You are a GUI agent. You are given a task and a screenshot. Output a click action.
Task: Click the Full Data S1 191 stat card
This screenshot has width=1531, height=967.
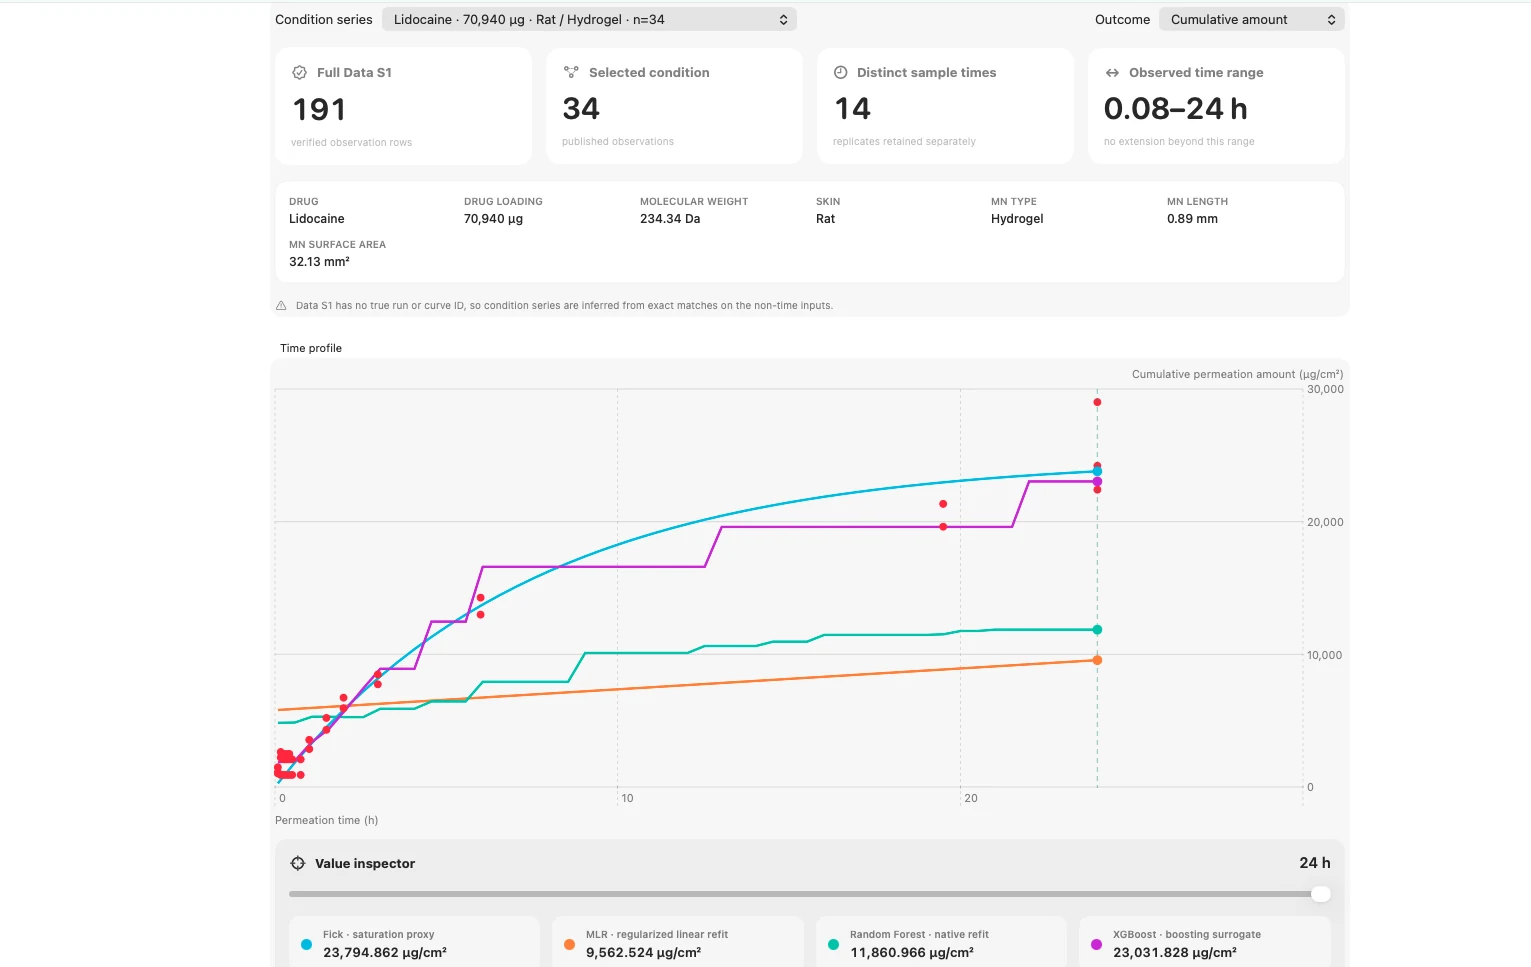[403, 107]
